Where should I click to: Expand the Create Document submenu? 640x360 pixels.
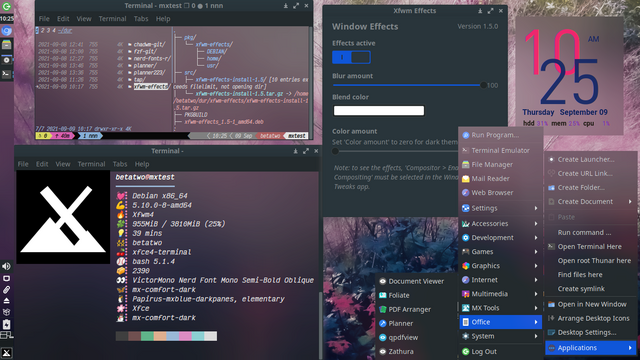(x=591, y=202)
